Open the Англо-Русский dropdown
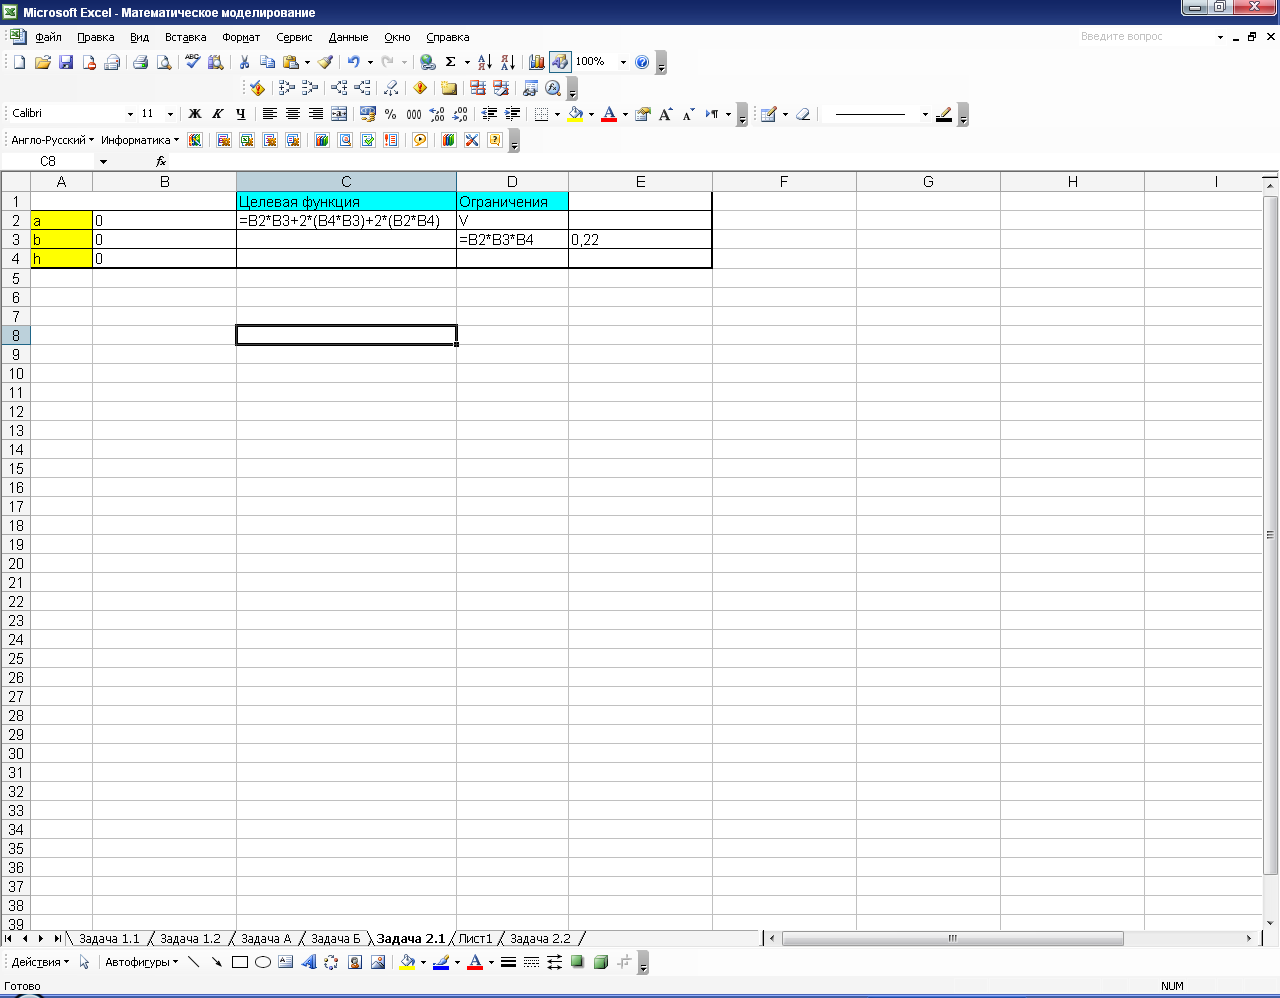This screenshot has height=998, width=1280. pyautogui.click(x=53, y=140)
